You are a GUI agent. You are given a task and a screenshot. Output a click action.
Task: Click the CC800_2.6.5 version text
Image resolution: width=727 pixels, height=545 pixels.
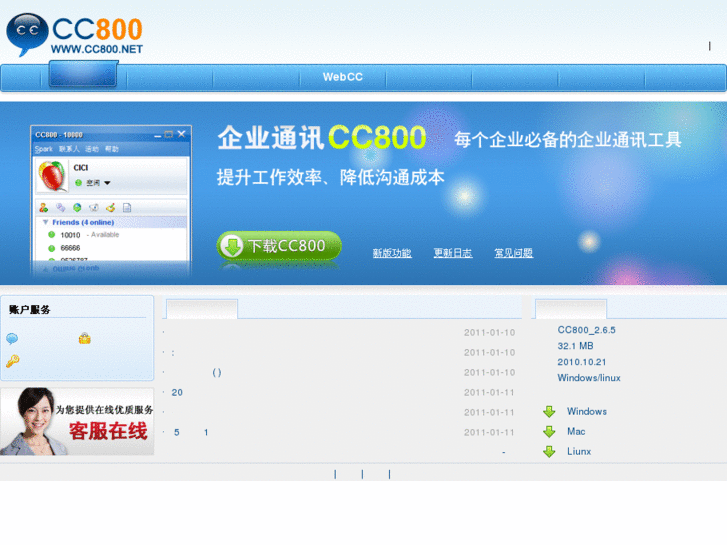[586, 330]
